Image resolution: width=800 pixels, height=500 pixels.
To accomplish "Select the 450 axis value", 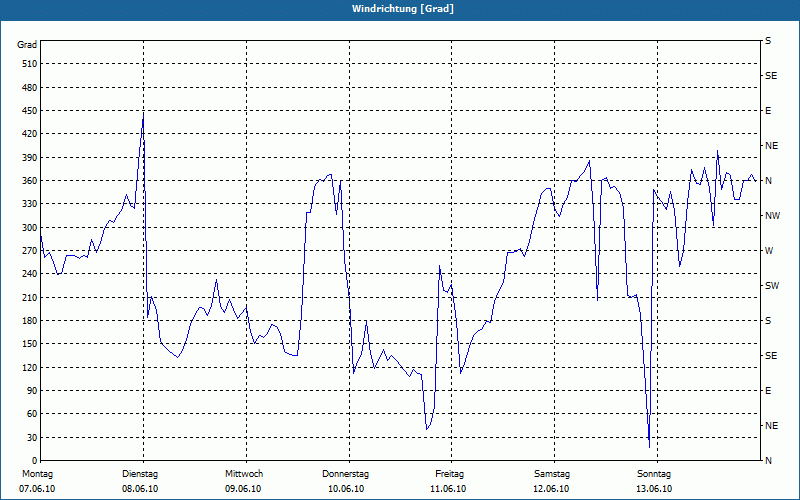I will tap(29, 111).
